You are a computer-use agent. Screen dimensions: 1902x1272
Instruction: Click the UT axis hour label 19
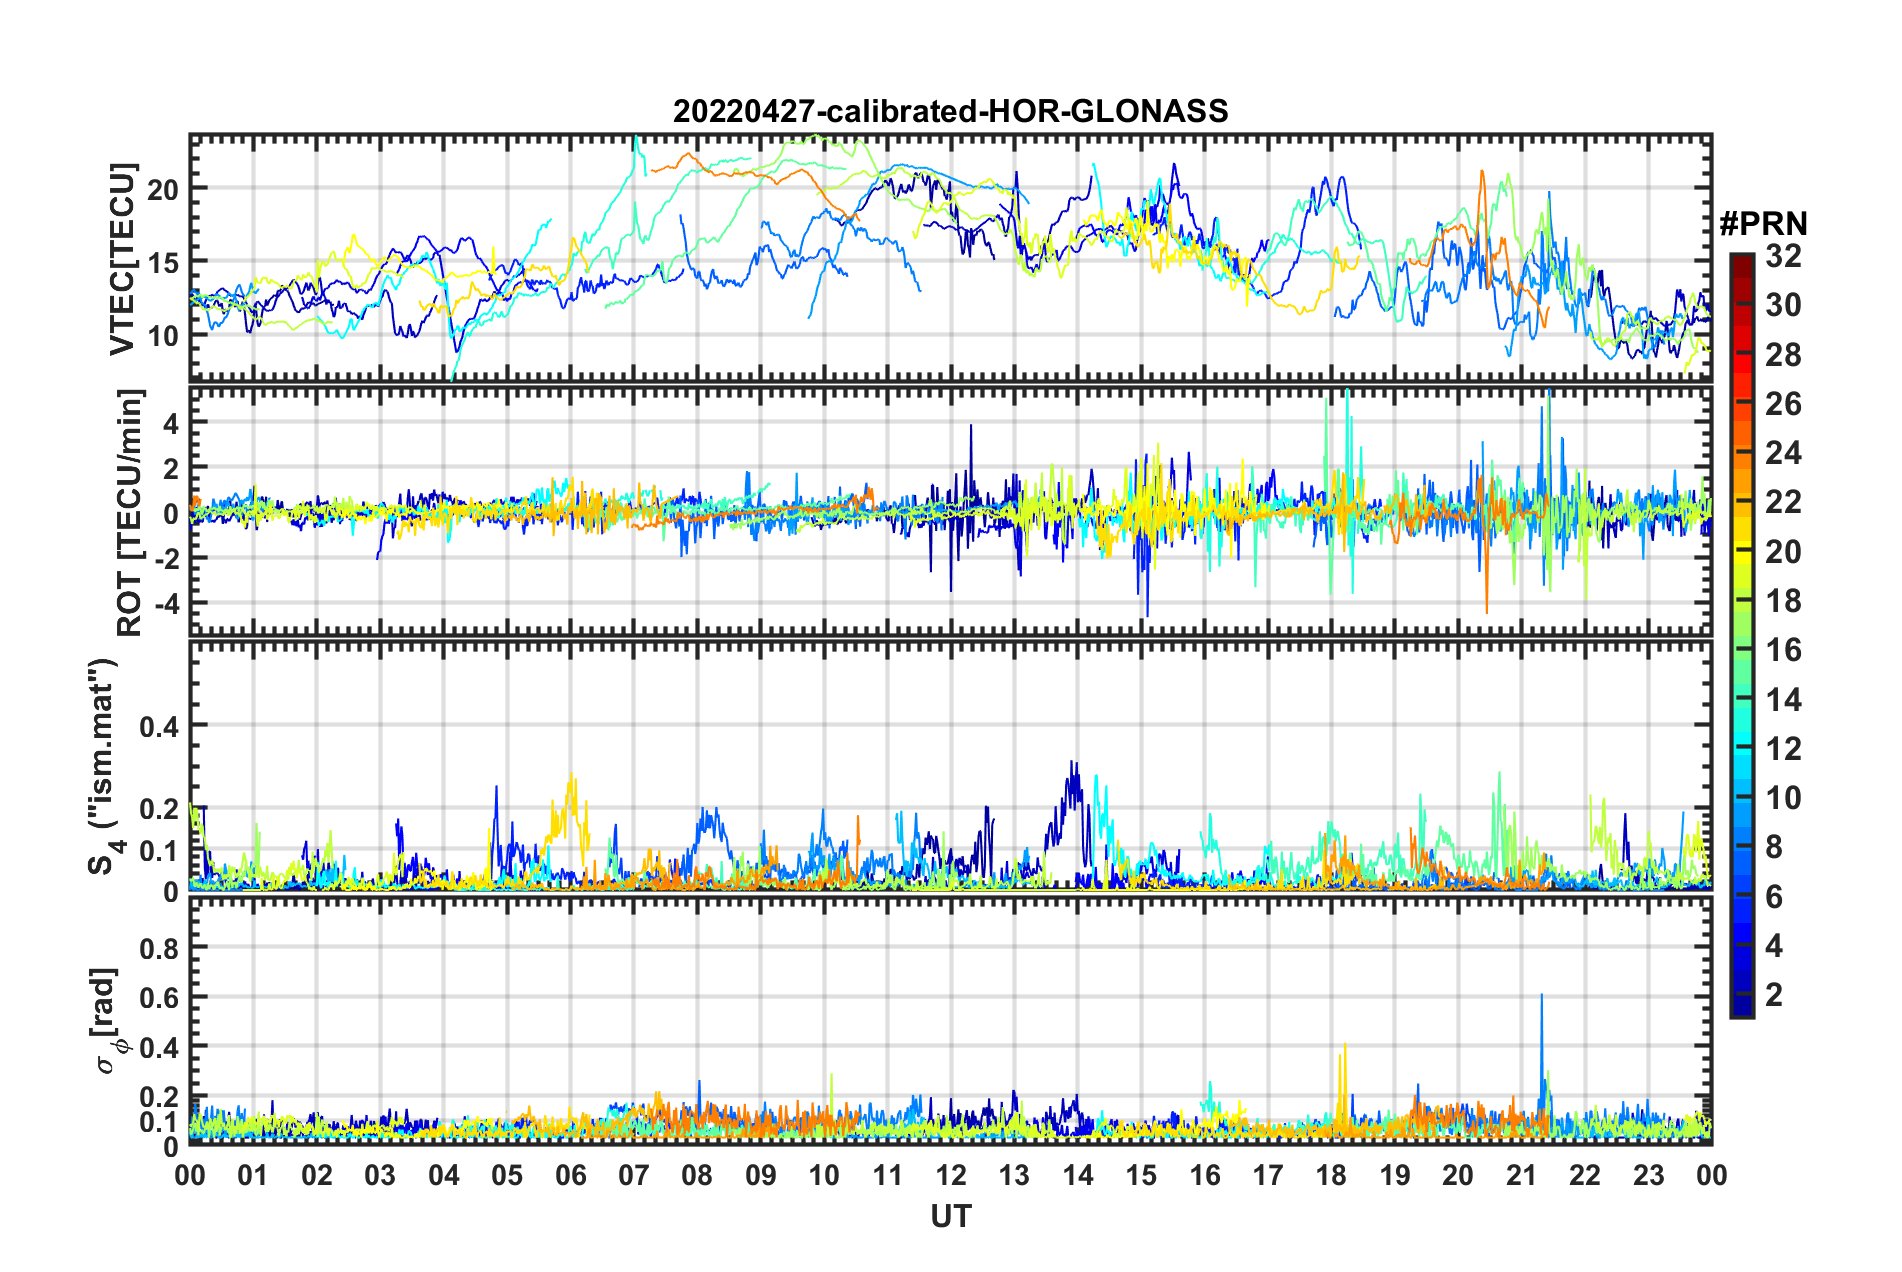coord(1395,1174)
